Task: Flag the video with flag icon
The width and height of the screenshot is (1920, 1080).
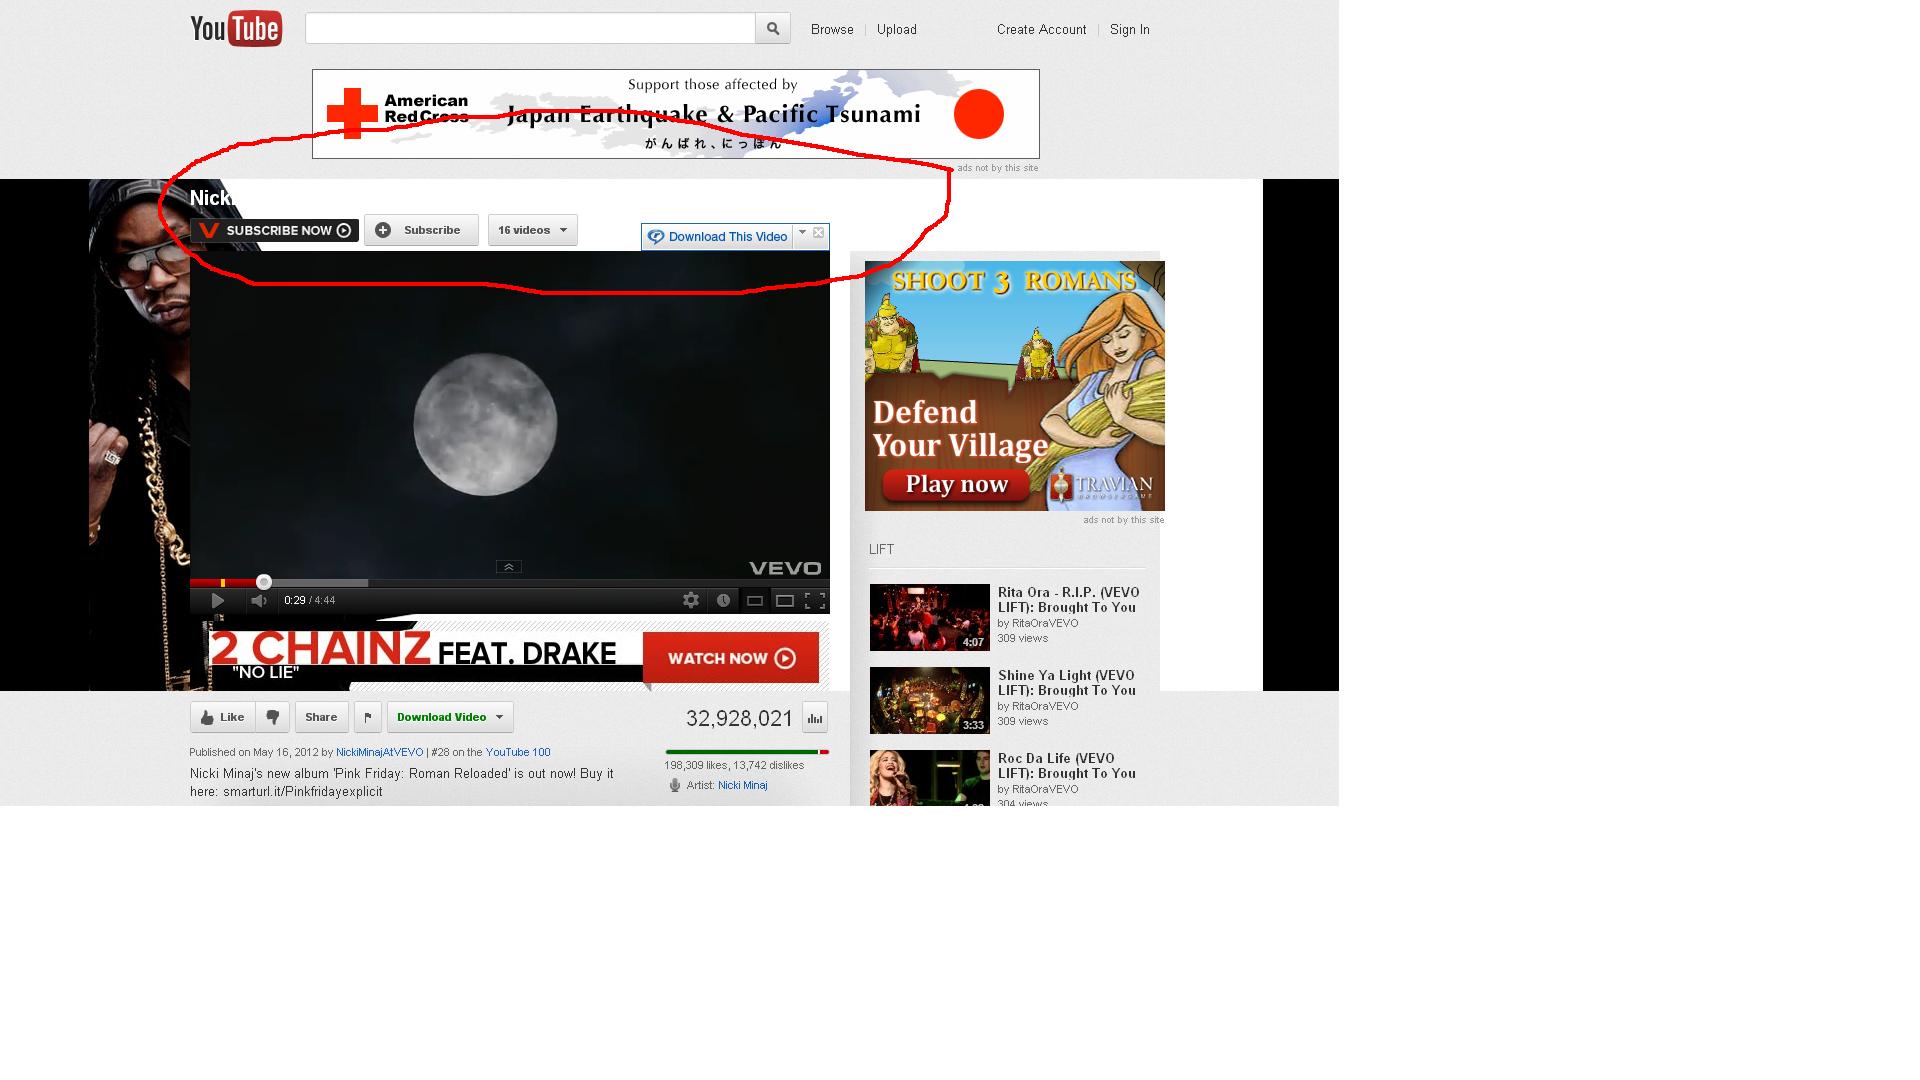Action: 367,717
